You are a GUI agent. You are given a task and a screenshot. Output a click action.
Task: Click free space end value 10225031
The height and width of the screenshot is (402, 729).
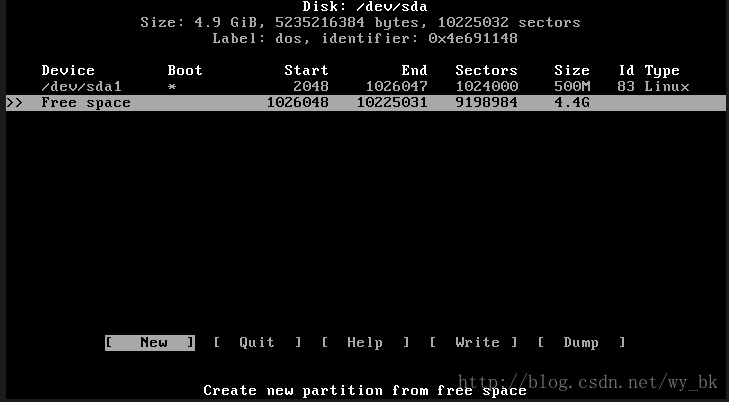coord(392,103)
